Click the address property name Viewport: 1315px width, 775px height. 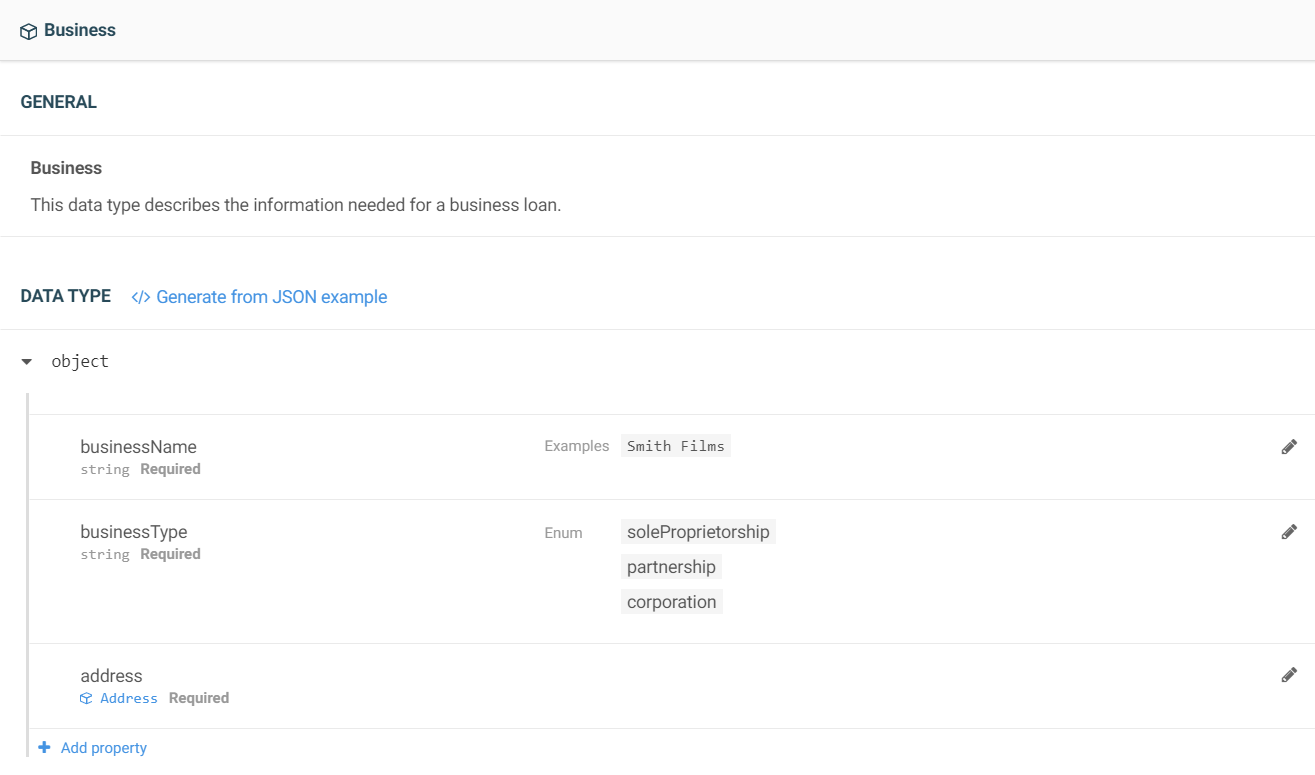point(111,676)
